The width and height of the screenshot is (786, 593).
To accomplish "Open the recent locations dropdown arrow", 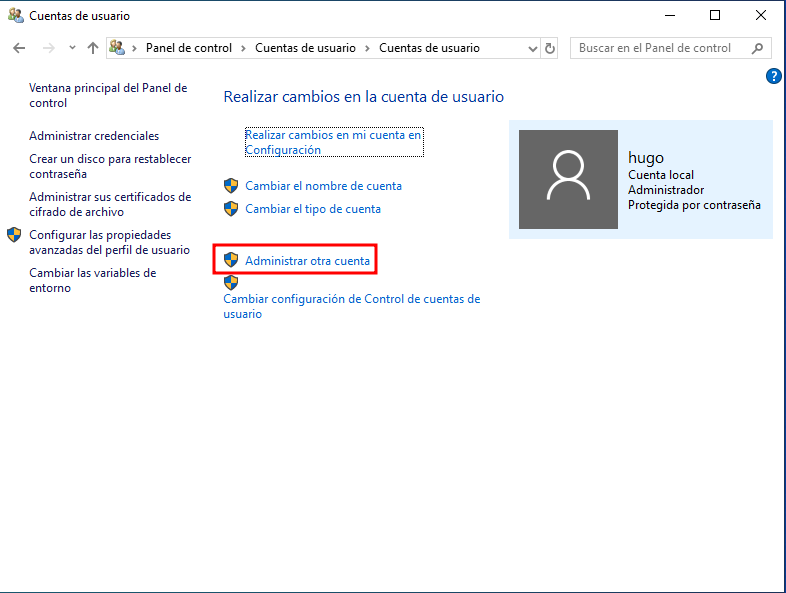I will click(72, 48).
